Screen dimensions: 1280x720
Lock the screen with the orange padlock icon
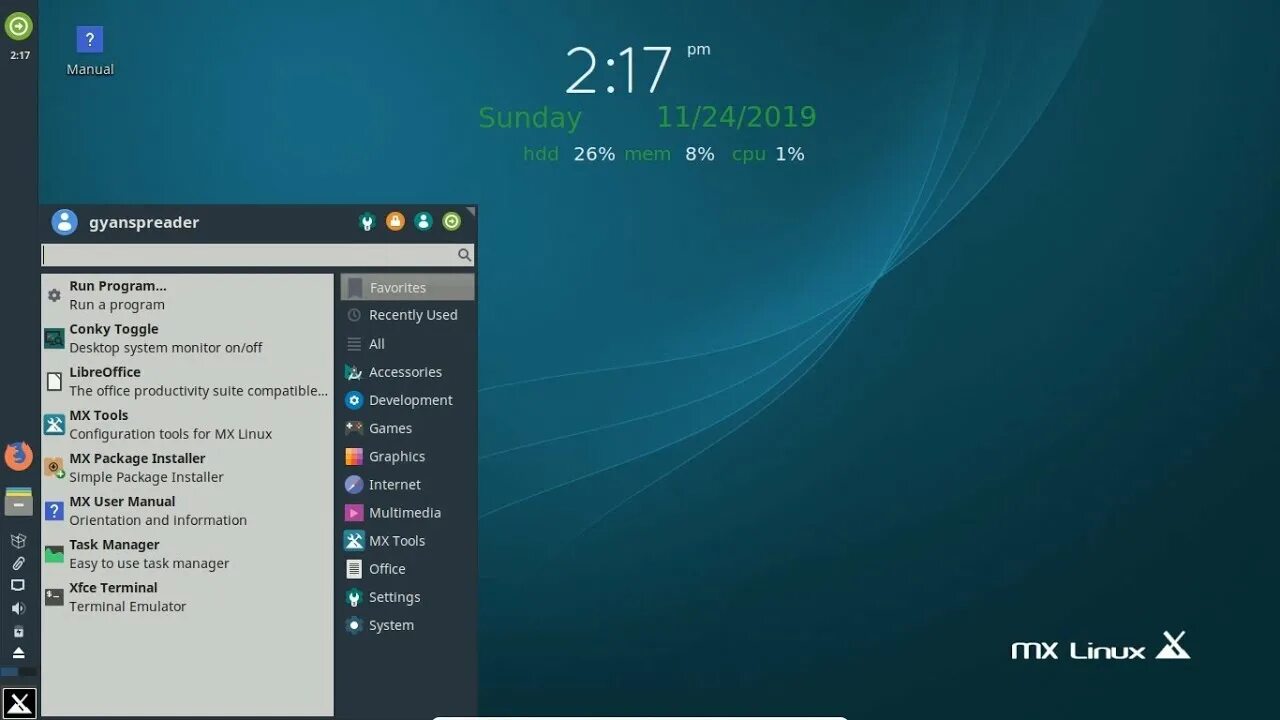[395, 222]
